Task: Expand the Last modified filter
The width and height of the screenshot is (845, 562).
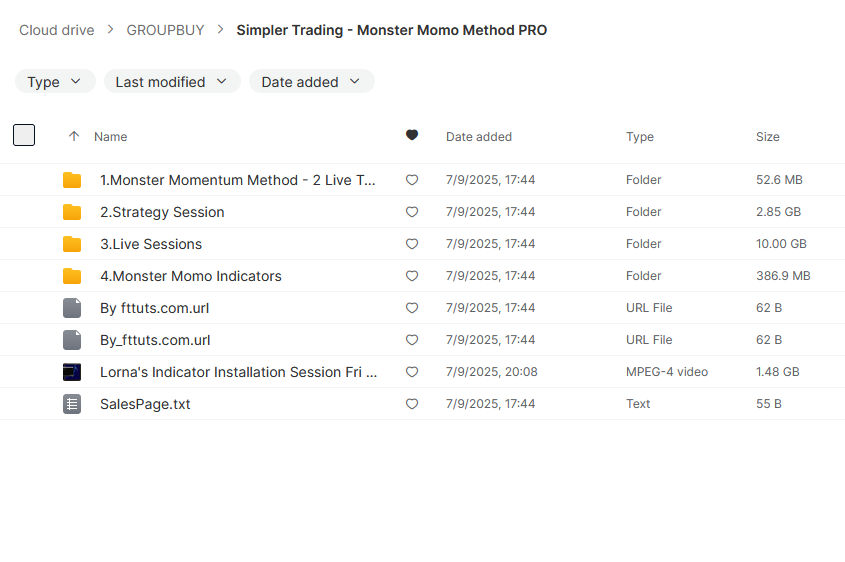Action: (172, 81)
